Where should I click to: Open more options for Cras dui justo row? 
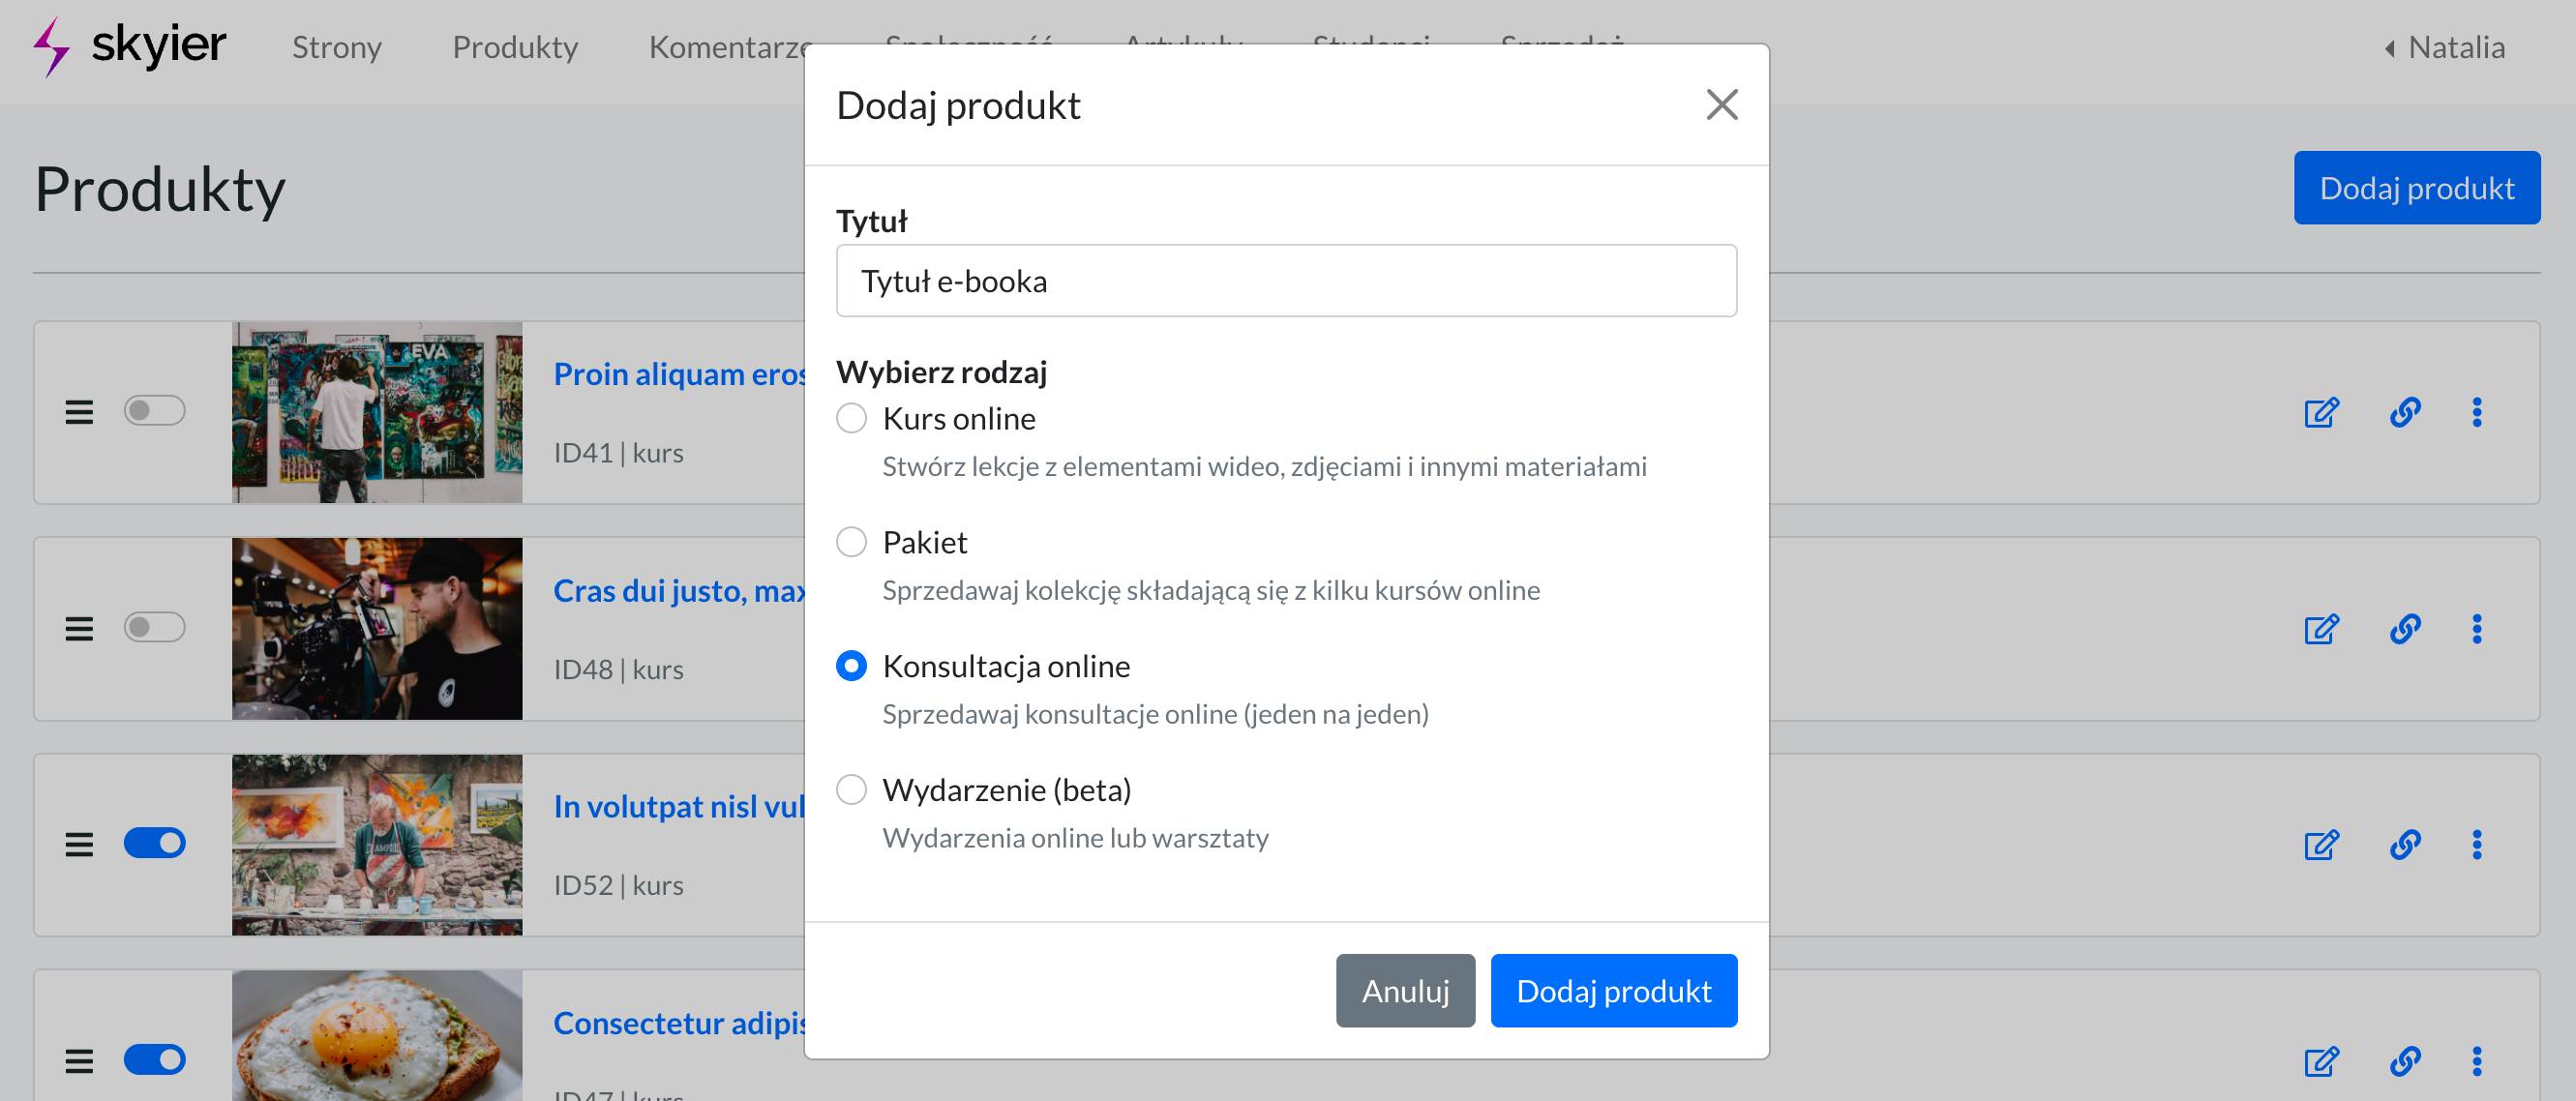click(2476, 629)
